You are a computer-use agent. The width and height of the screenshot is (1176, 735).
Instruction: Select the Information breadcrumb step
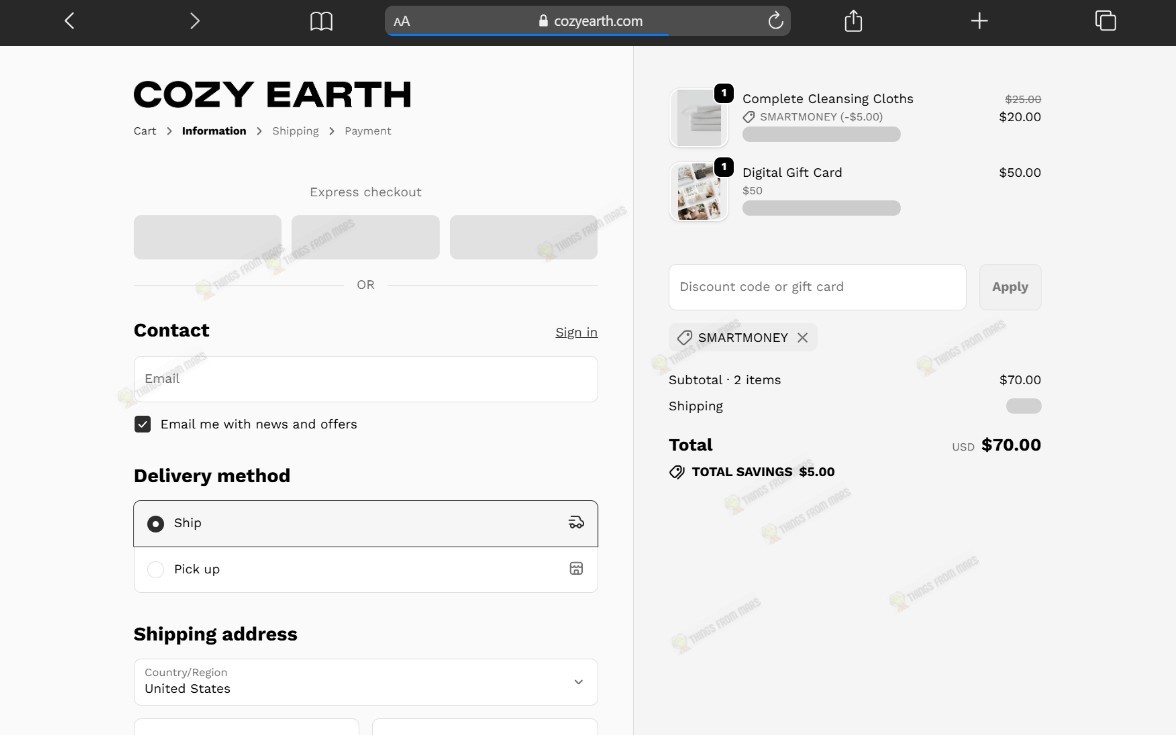tap(214, 131)
